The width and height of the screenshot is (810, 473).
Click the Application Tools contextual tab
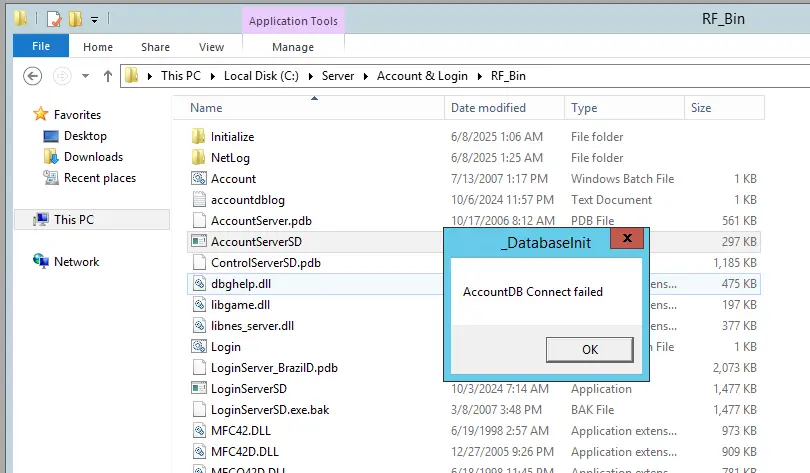tap(293, 21)
